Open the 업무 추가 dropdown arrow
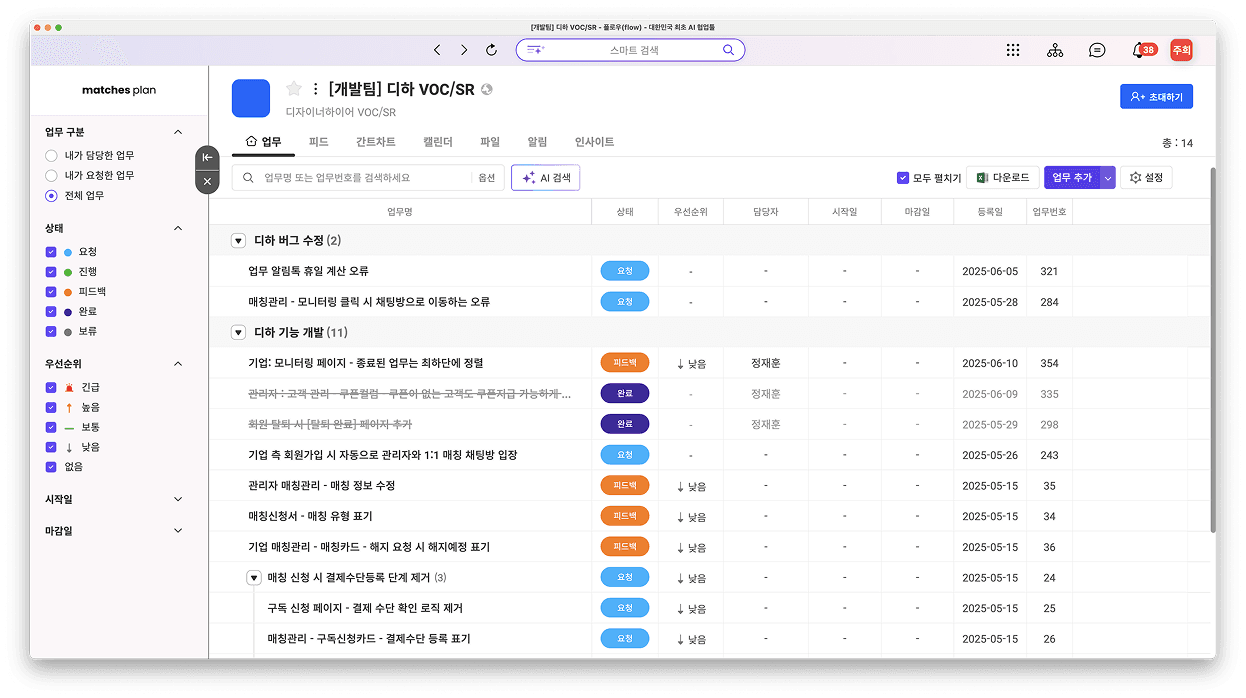Image resolution: width=1246 pixels, height=698 pixels. pyautogui.click(x=1106, y=178)
